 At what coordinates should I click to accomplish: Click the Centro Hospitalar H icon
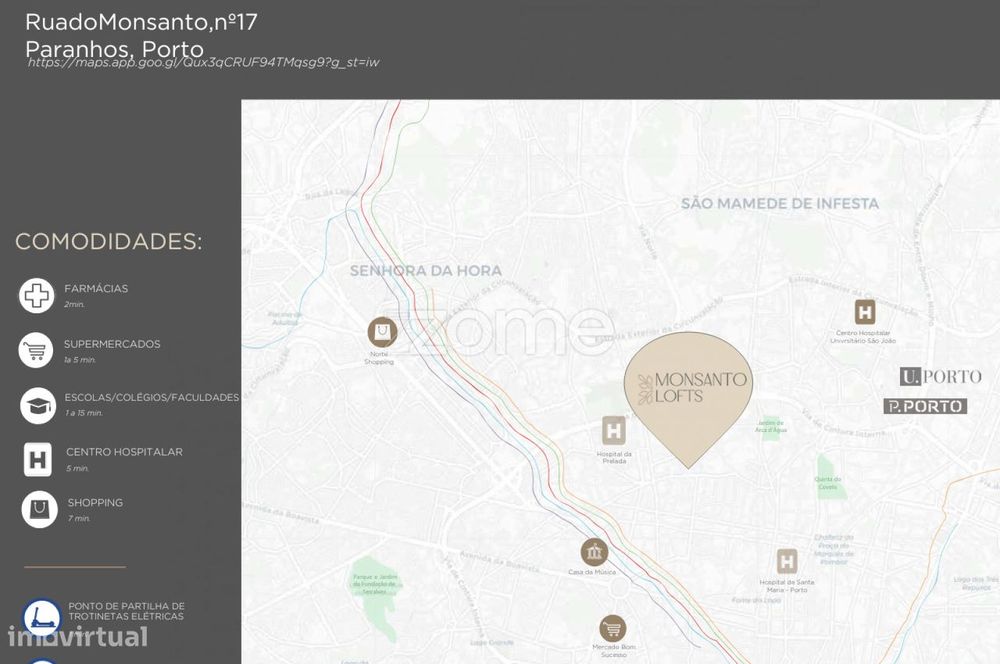pyautogui.click(x=38, y=459)
